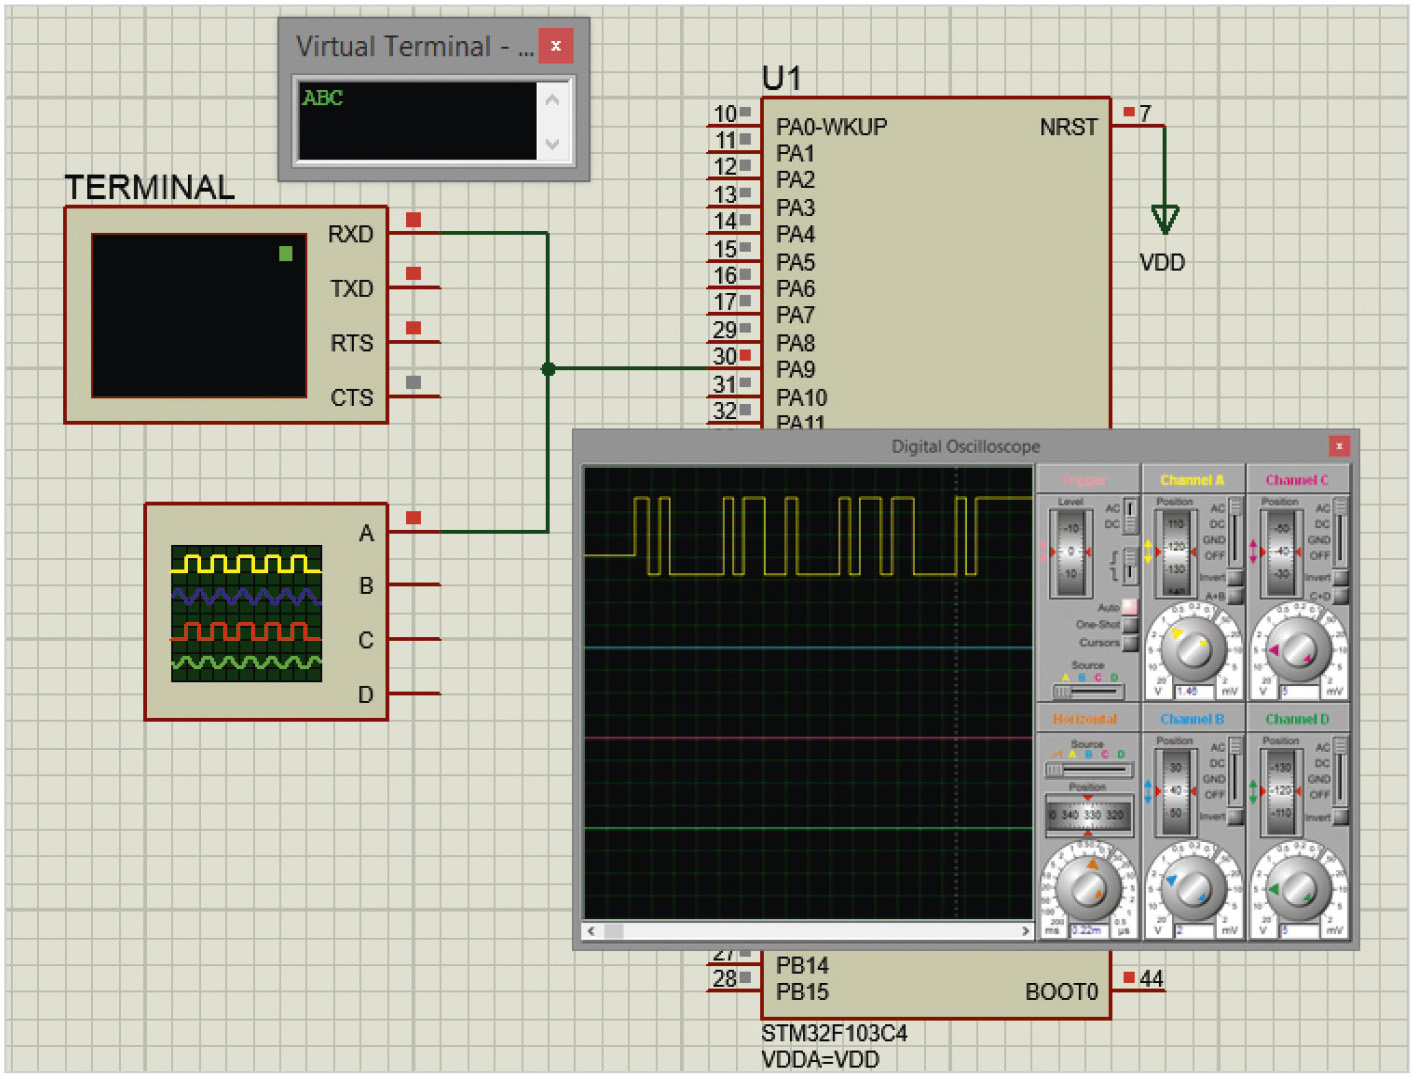Adjust the Trigger Source A-B-C-D slider

pos(1088,692)
